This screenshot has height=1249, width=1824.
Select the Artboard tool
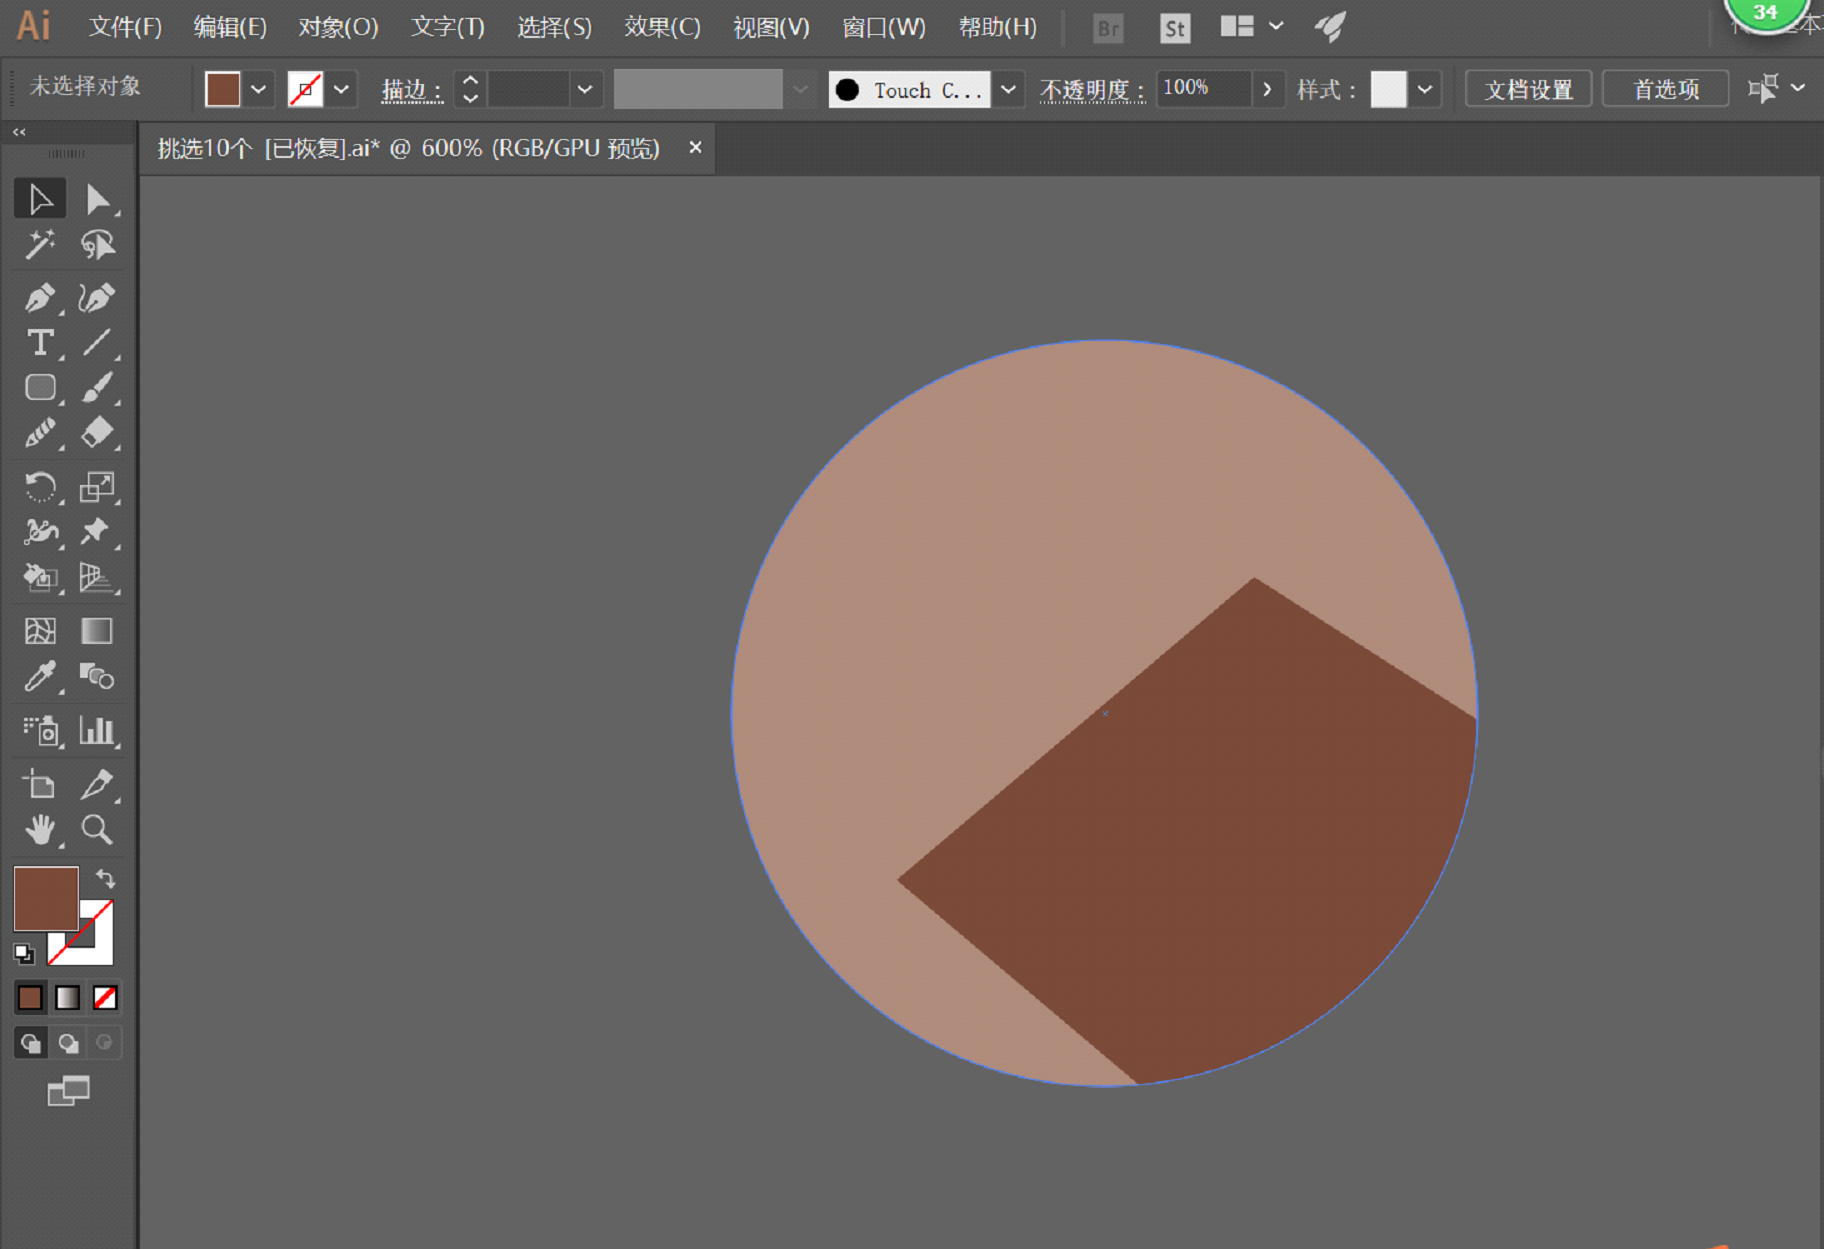click(x=40, y=785)
